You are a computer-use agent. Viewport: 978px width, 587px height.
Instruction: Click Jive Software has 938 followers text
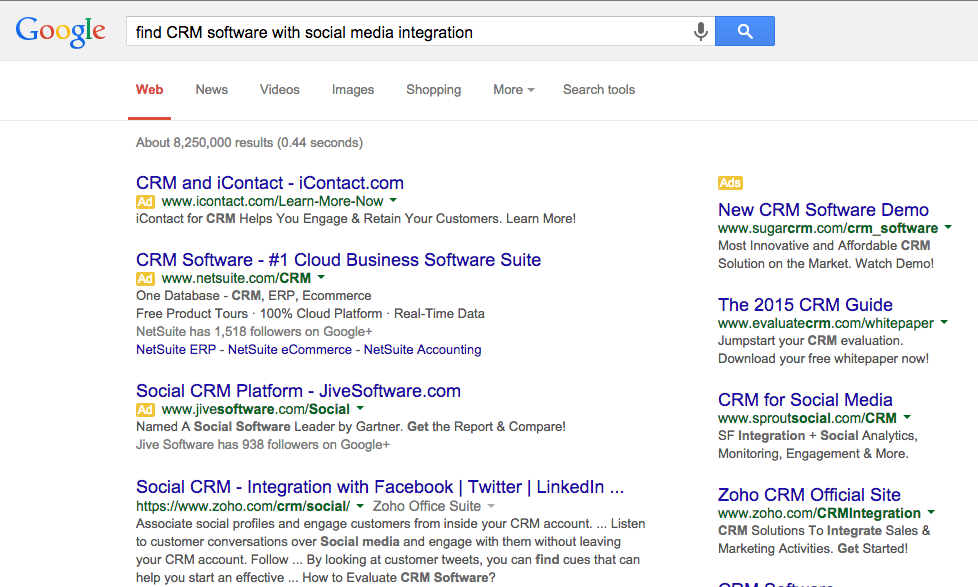click(x=263, y=445)
